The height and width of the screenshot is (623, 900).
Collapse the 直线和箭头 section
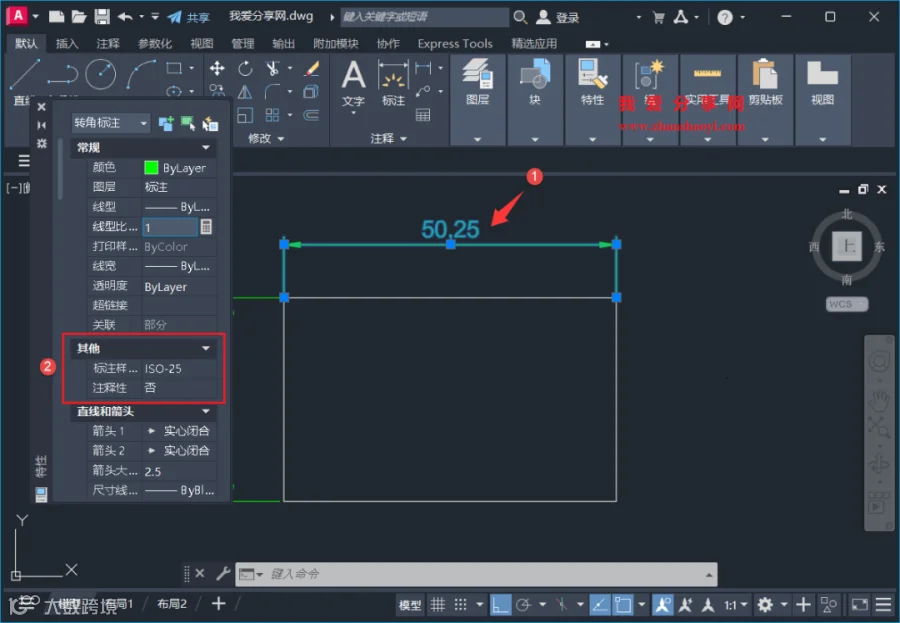click(205, 411)
